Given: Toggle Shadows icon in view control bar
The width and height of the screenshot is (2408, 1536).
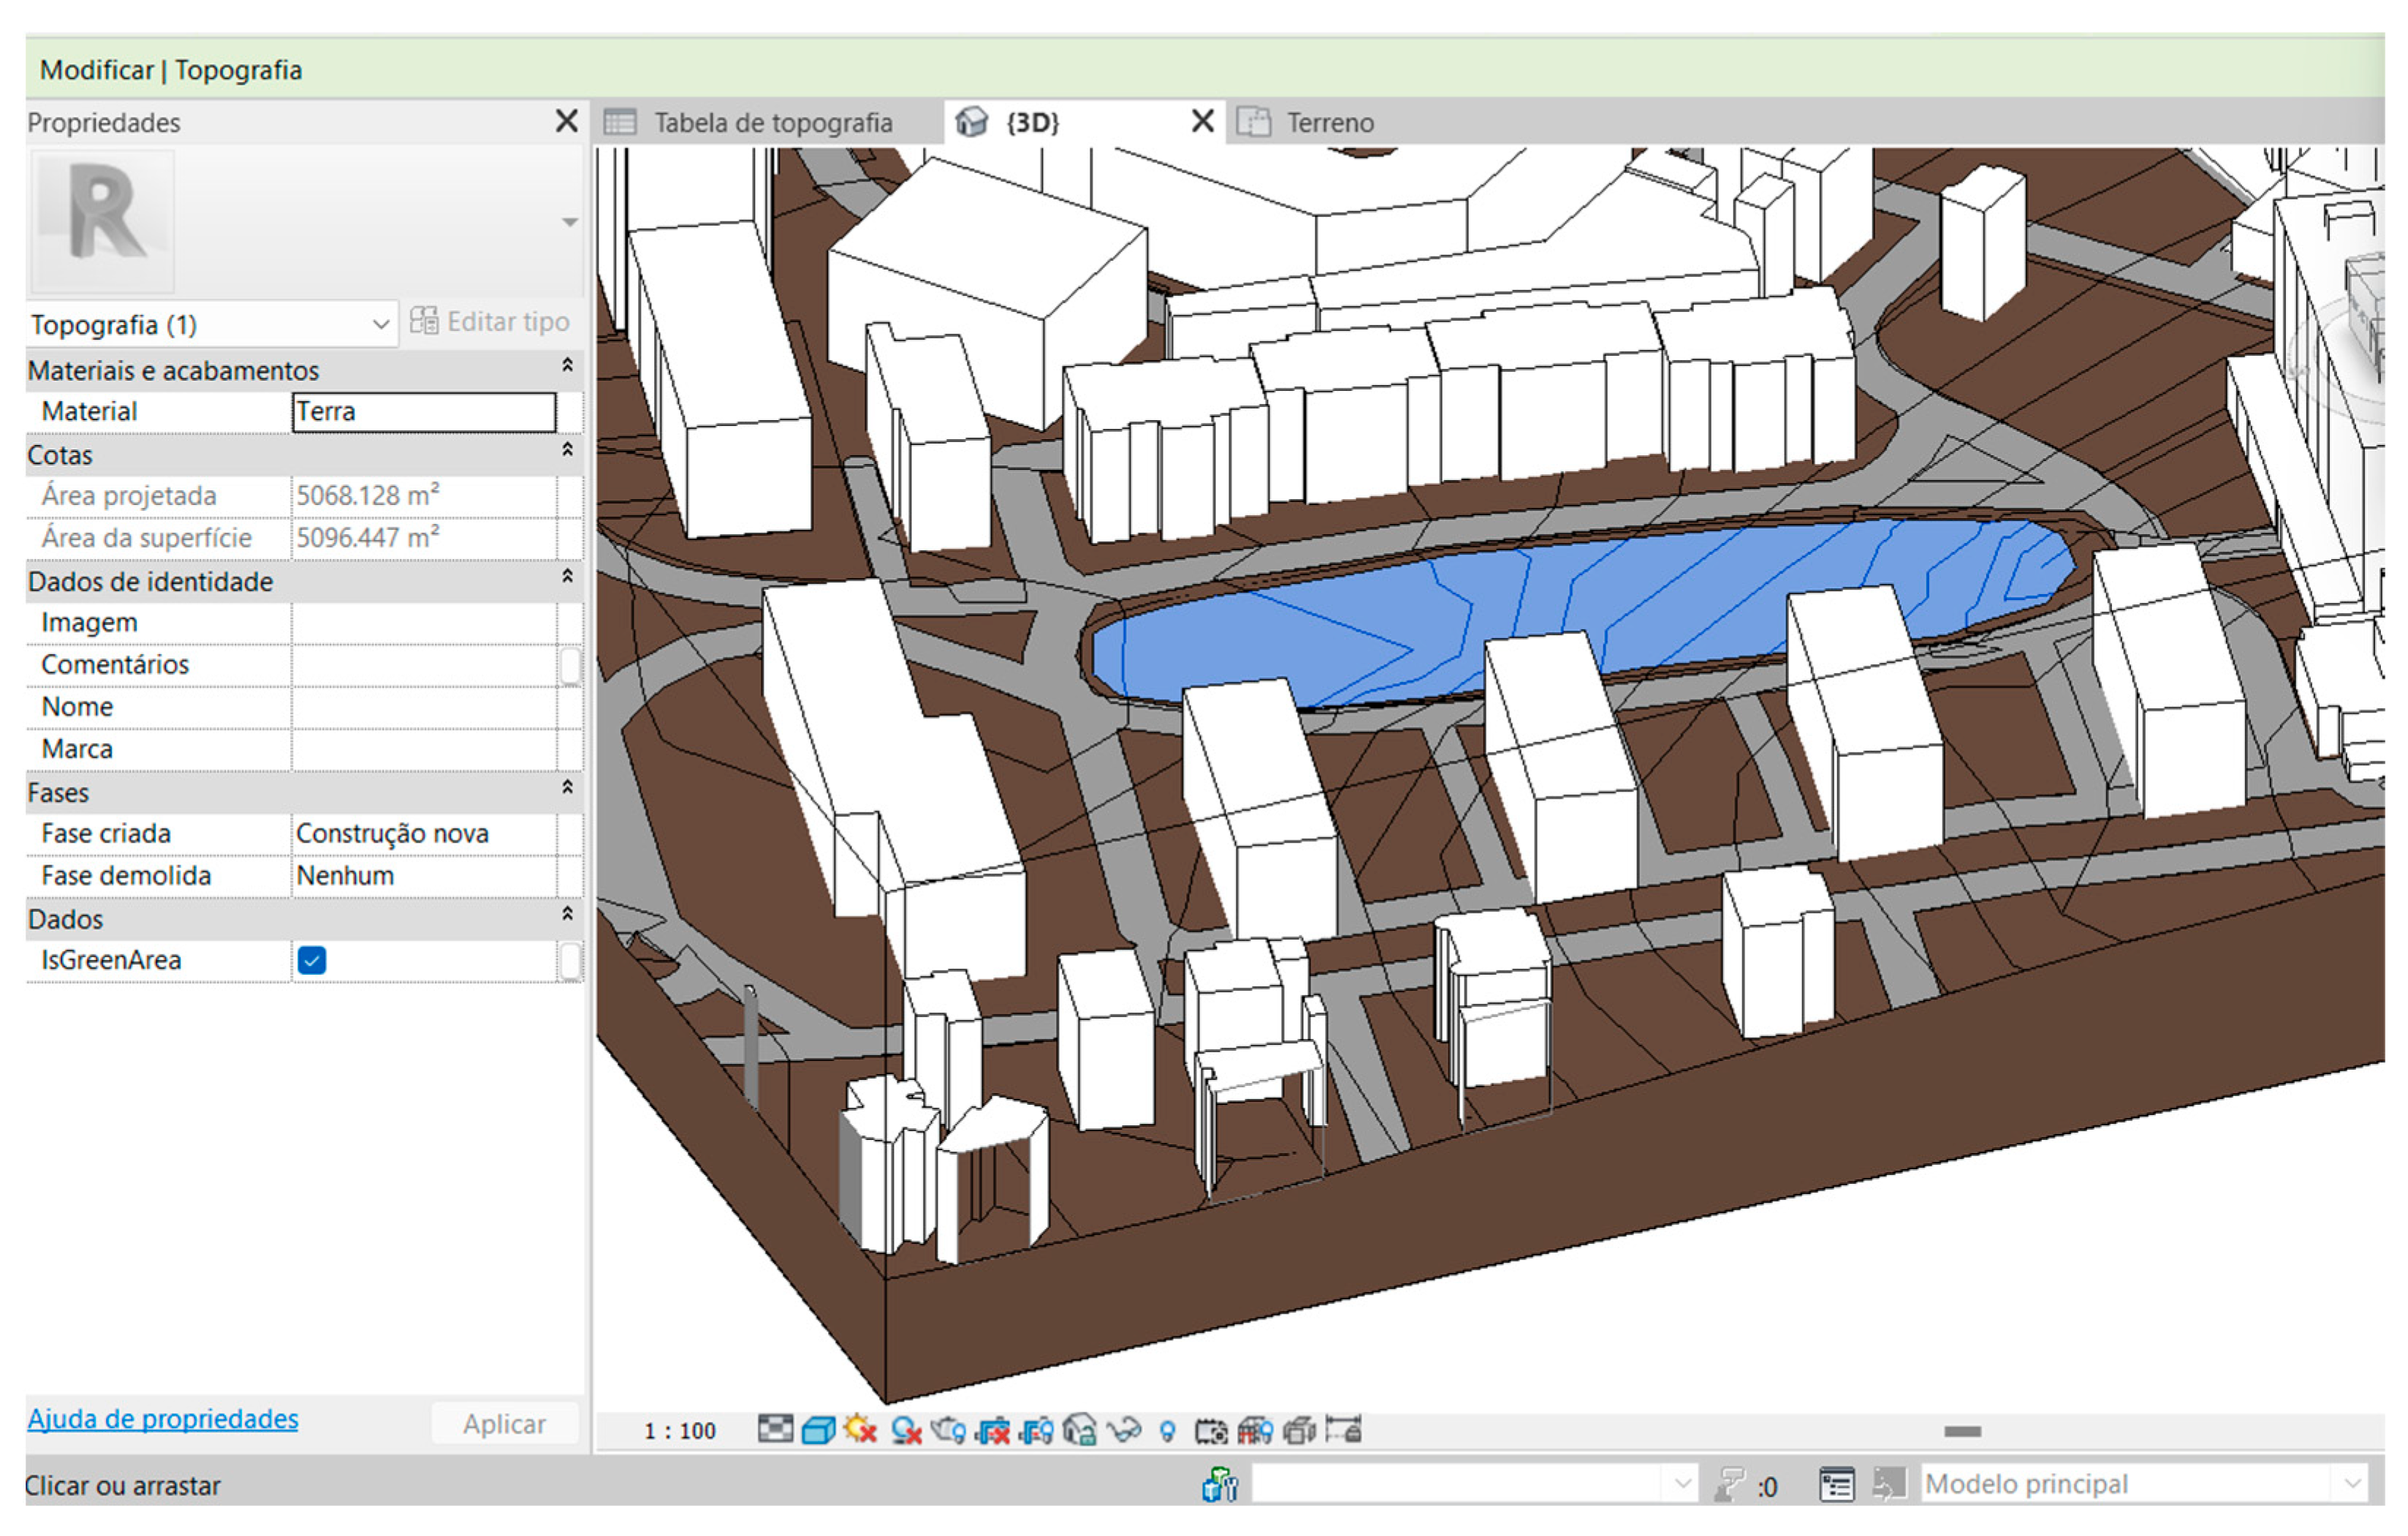Looking at the screenshot, I should [906, 1430].
